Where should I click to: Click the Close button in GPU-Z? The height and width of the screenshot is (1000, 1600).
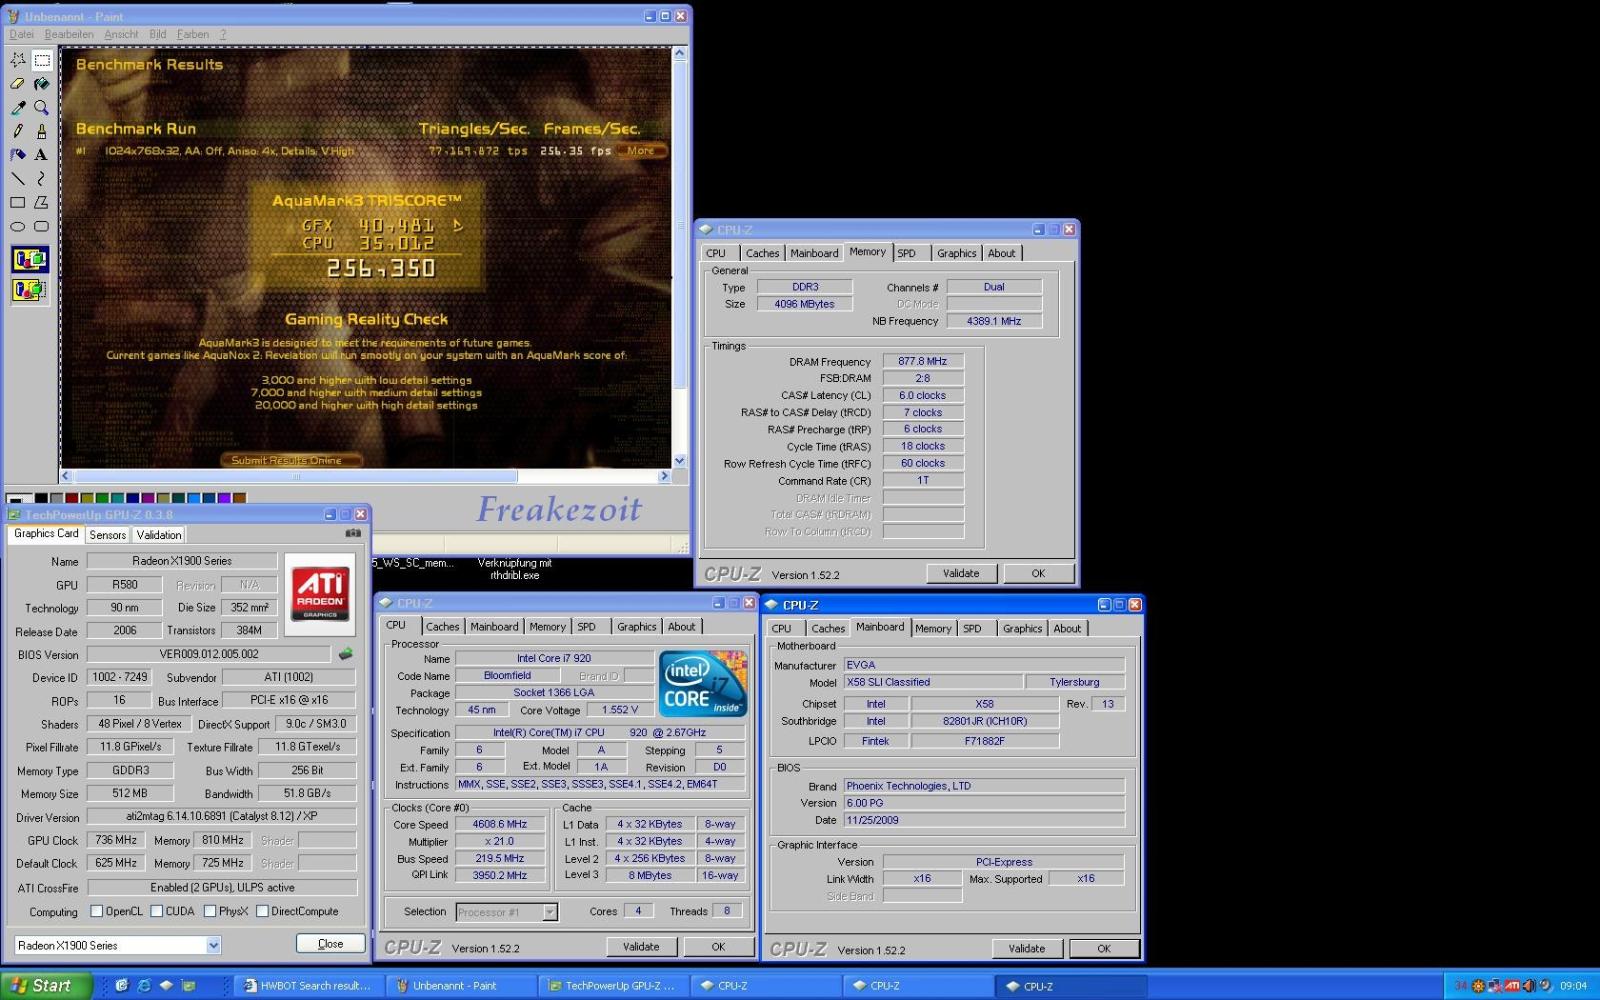[x=330, y=944]
